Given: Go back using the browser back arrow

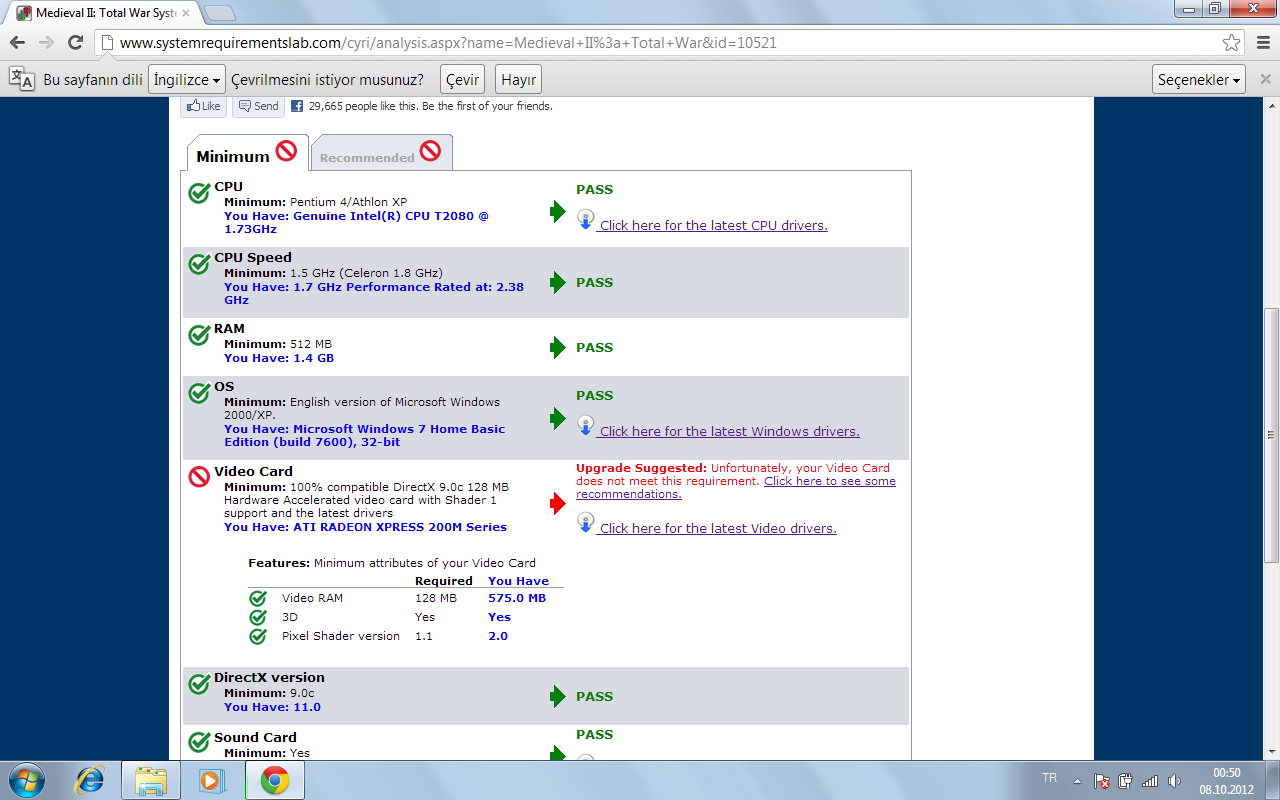Looking at the screenshot, I should (x=17, y=43).
